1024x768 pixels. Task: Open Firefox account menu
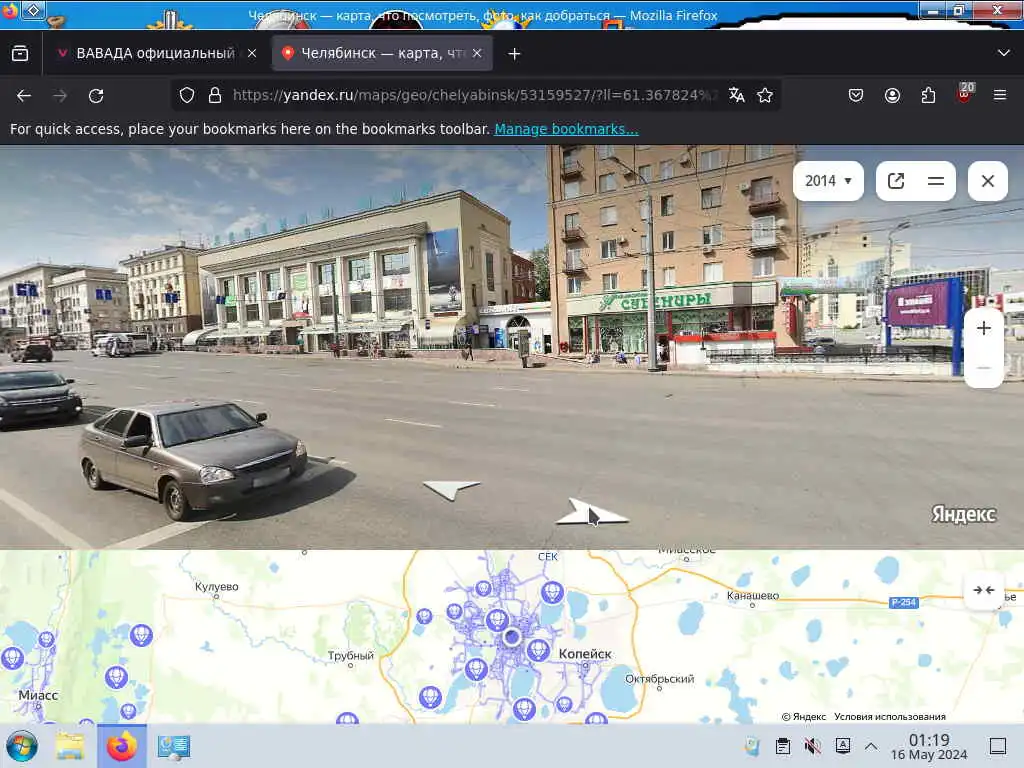892,95
